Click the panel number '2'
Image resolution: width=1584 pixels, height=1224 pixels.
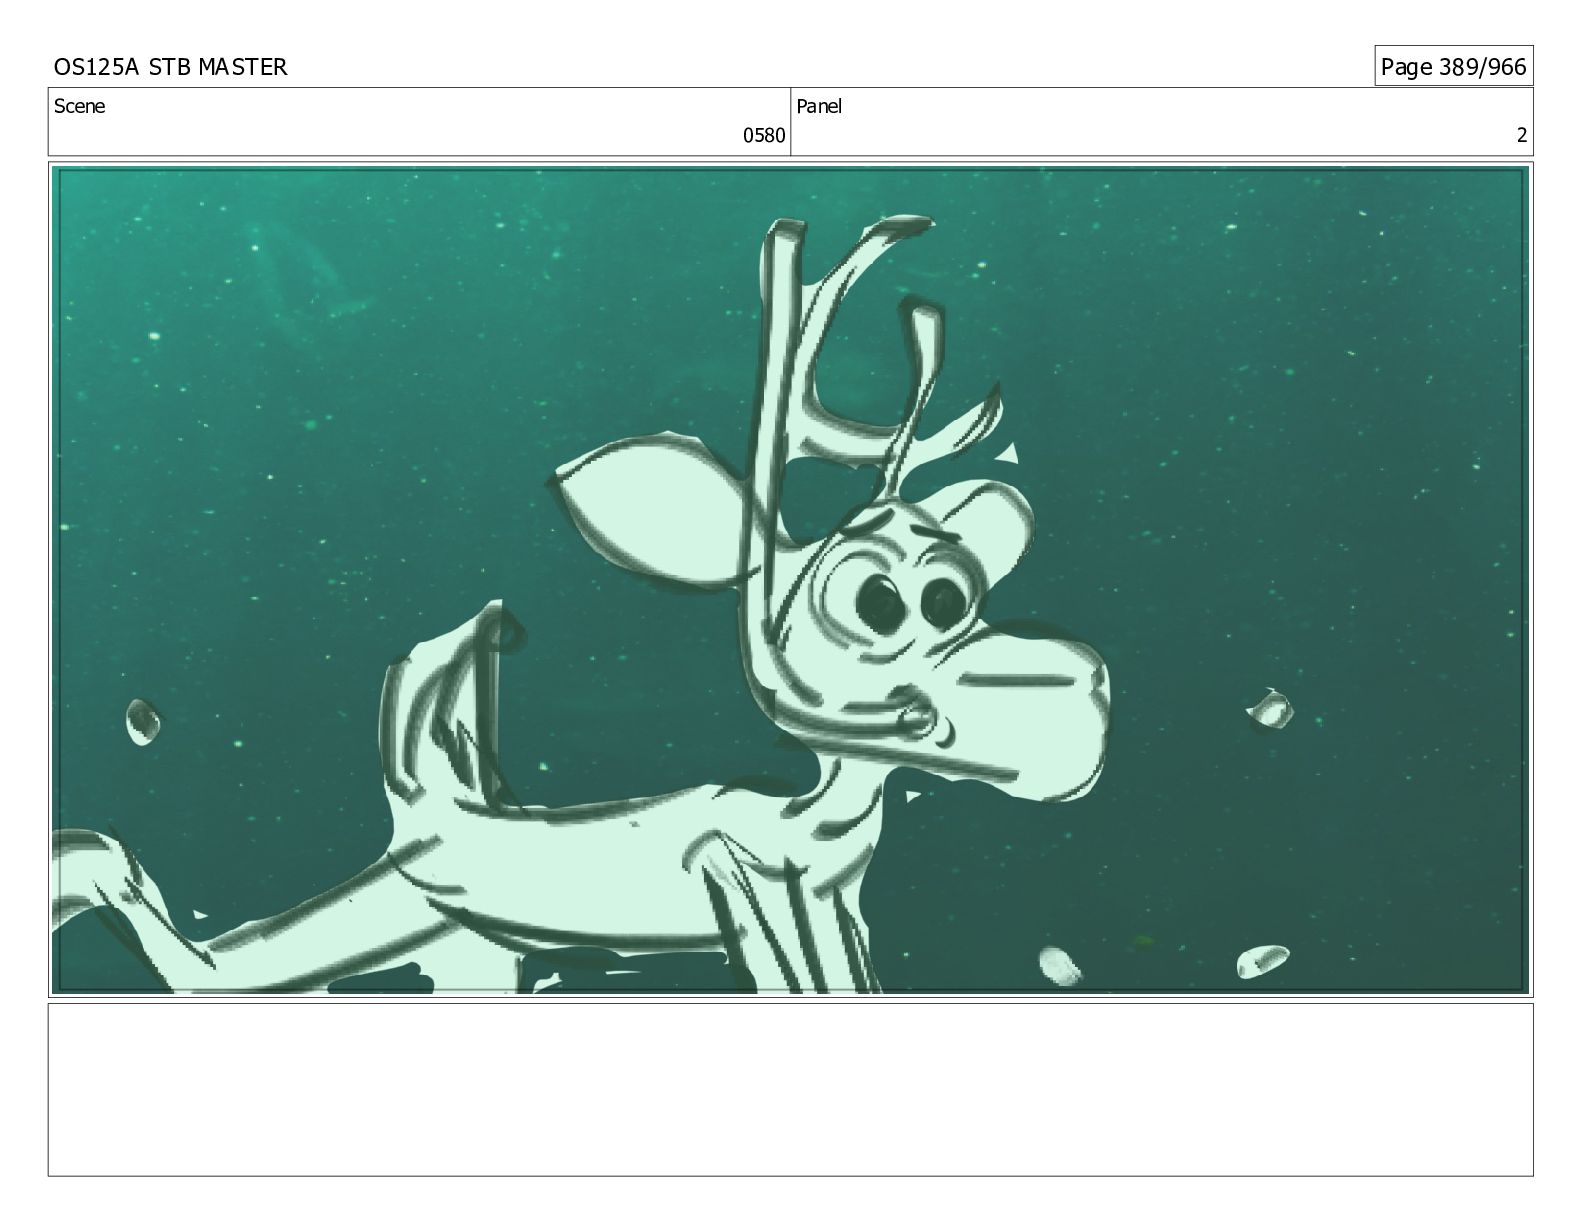pos(1522,136)
